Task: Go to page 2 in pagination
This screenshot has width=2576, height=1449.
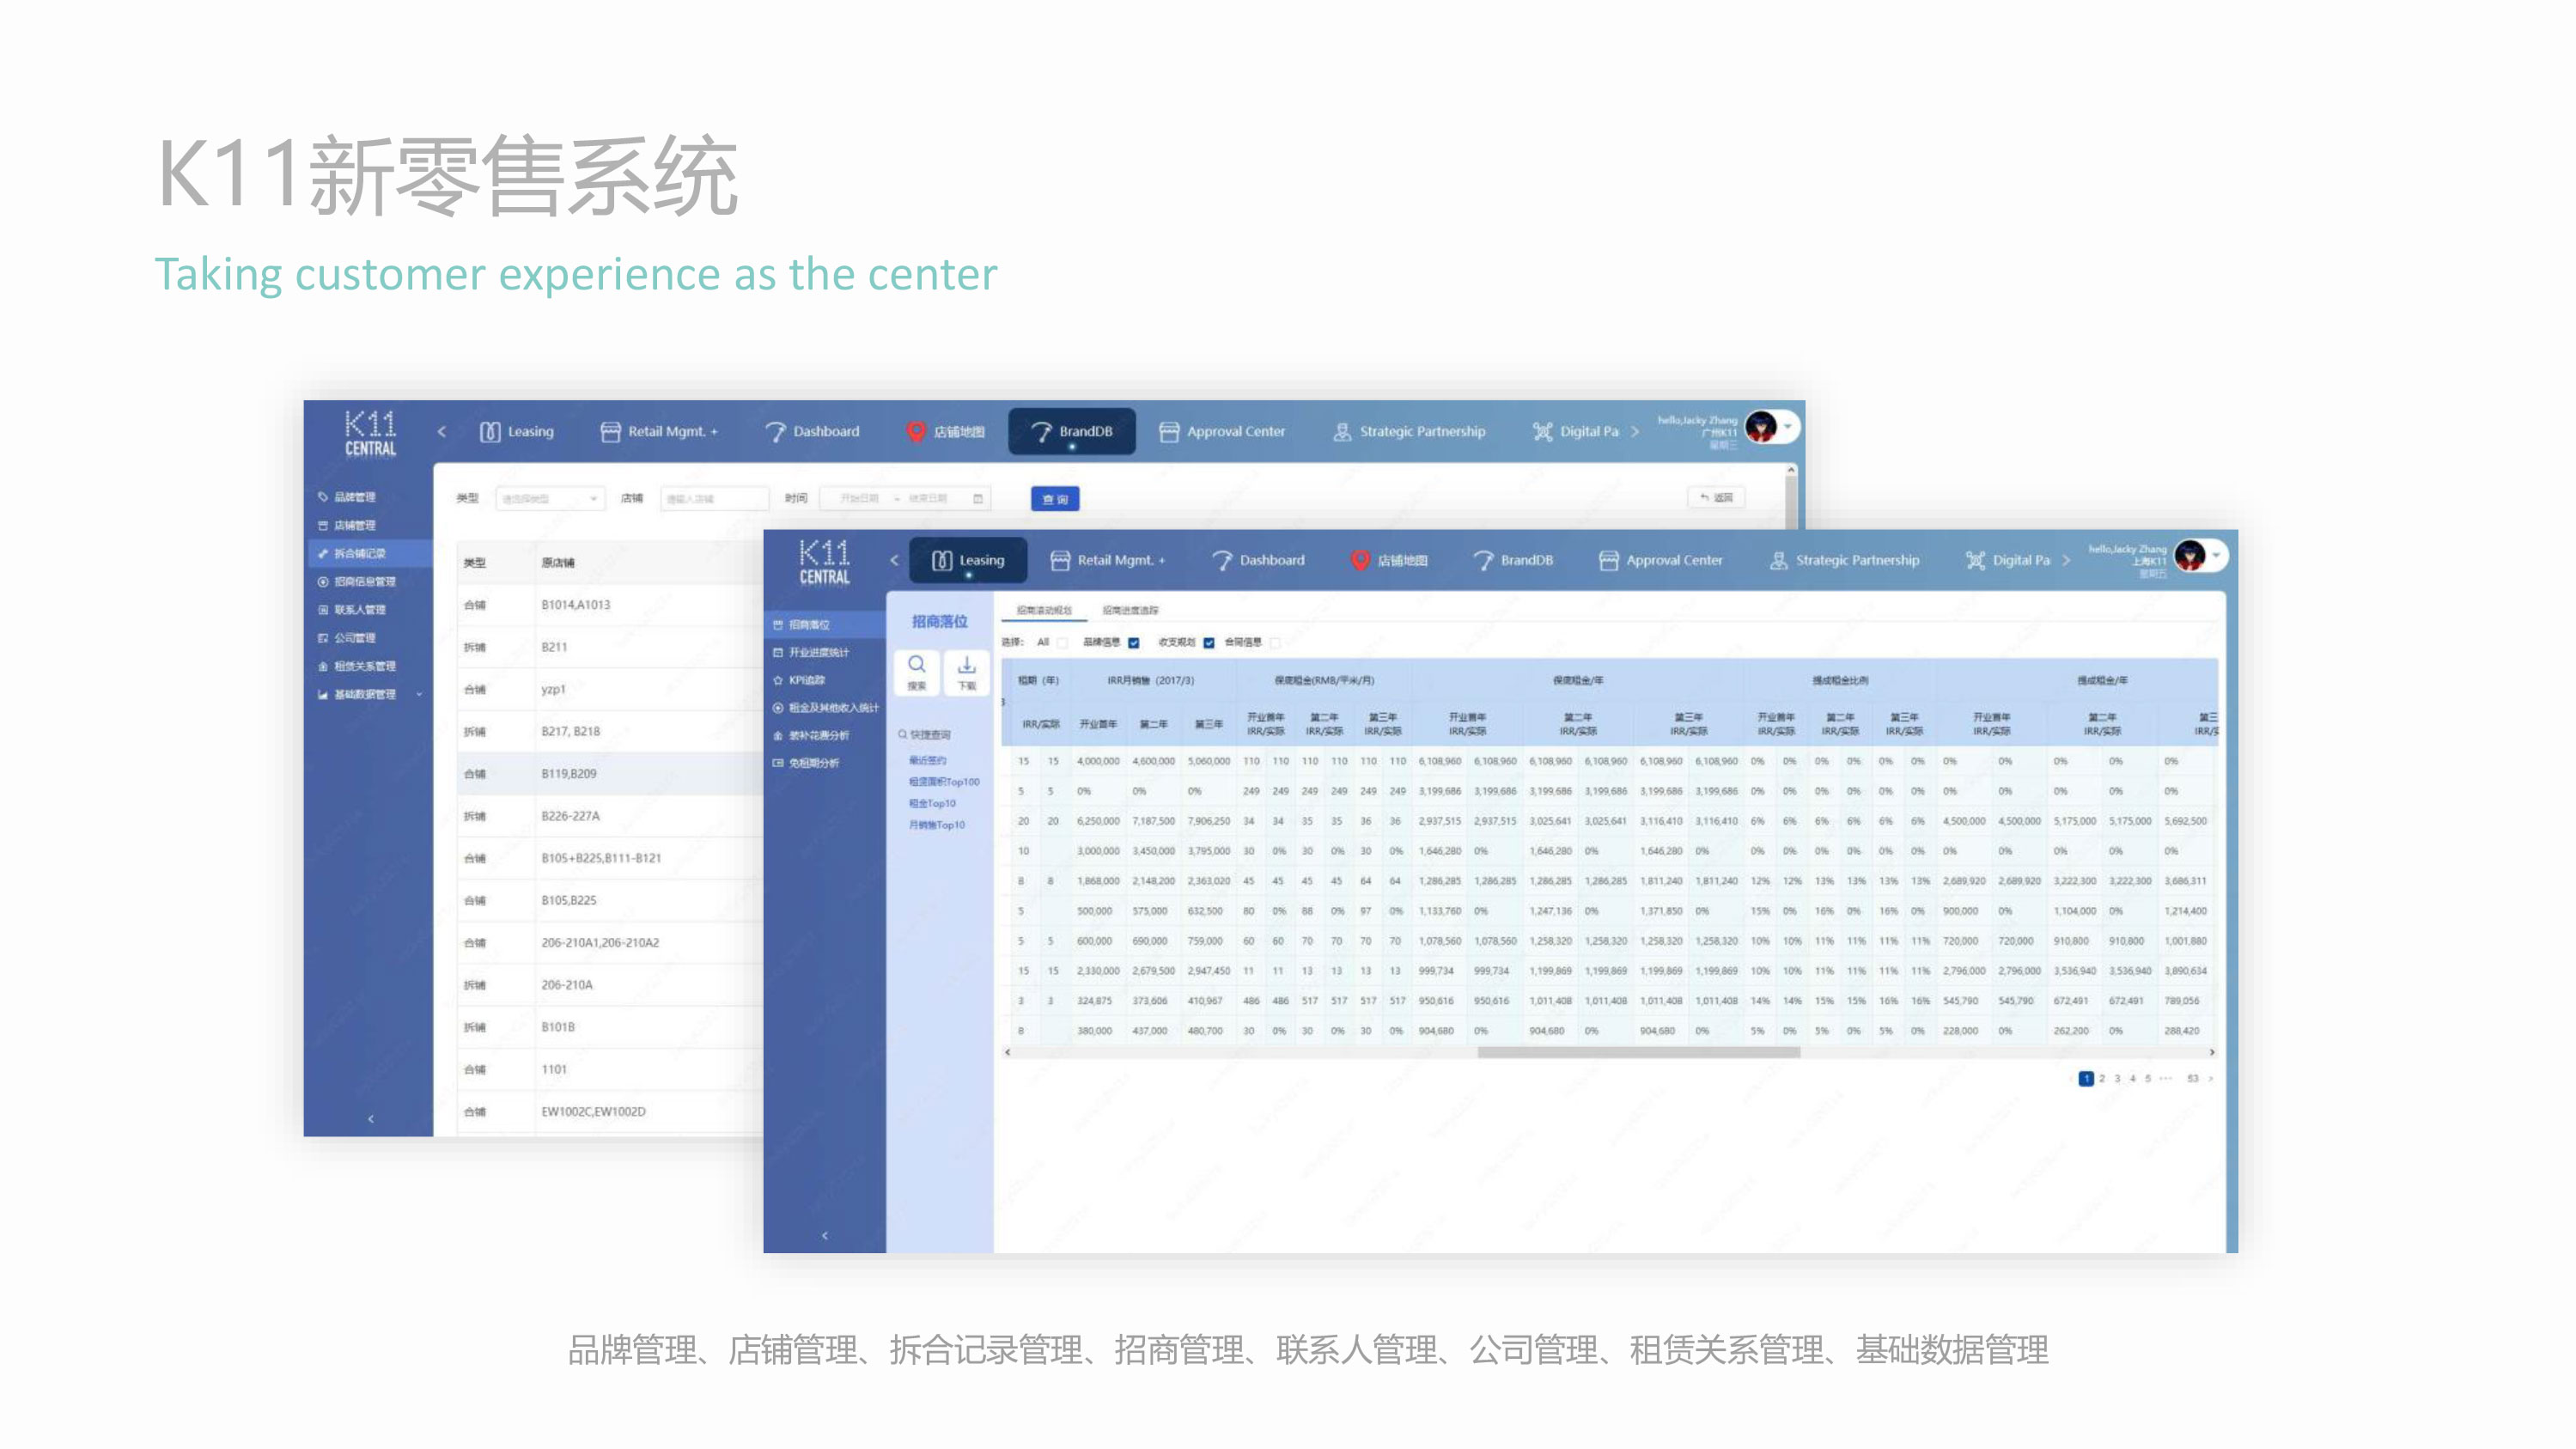Action: coord(2102,1079)
